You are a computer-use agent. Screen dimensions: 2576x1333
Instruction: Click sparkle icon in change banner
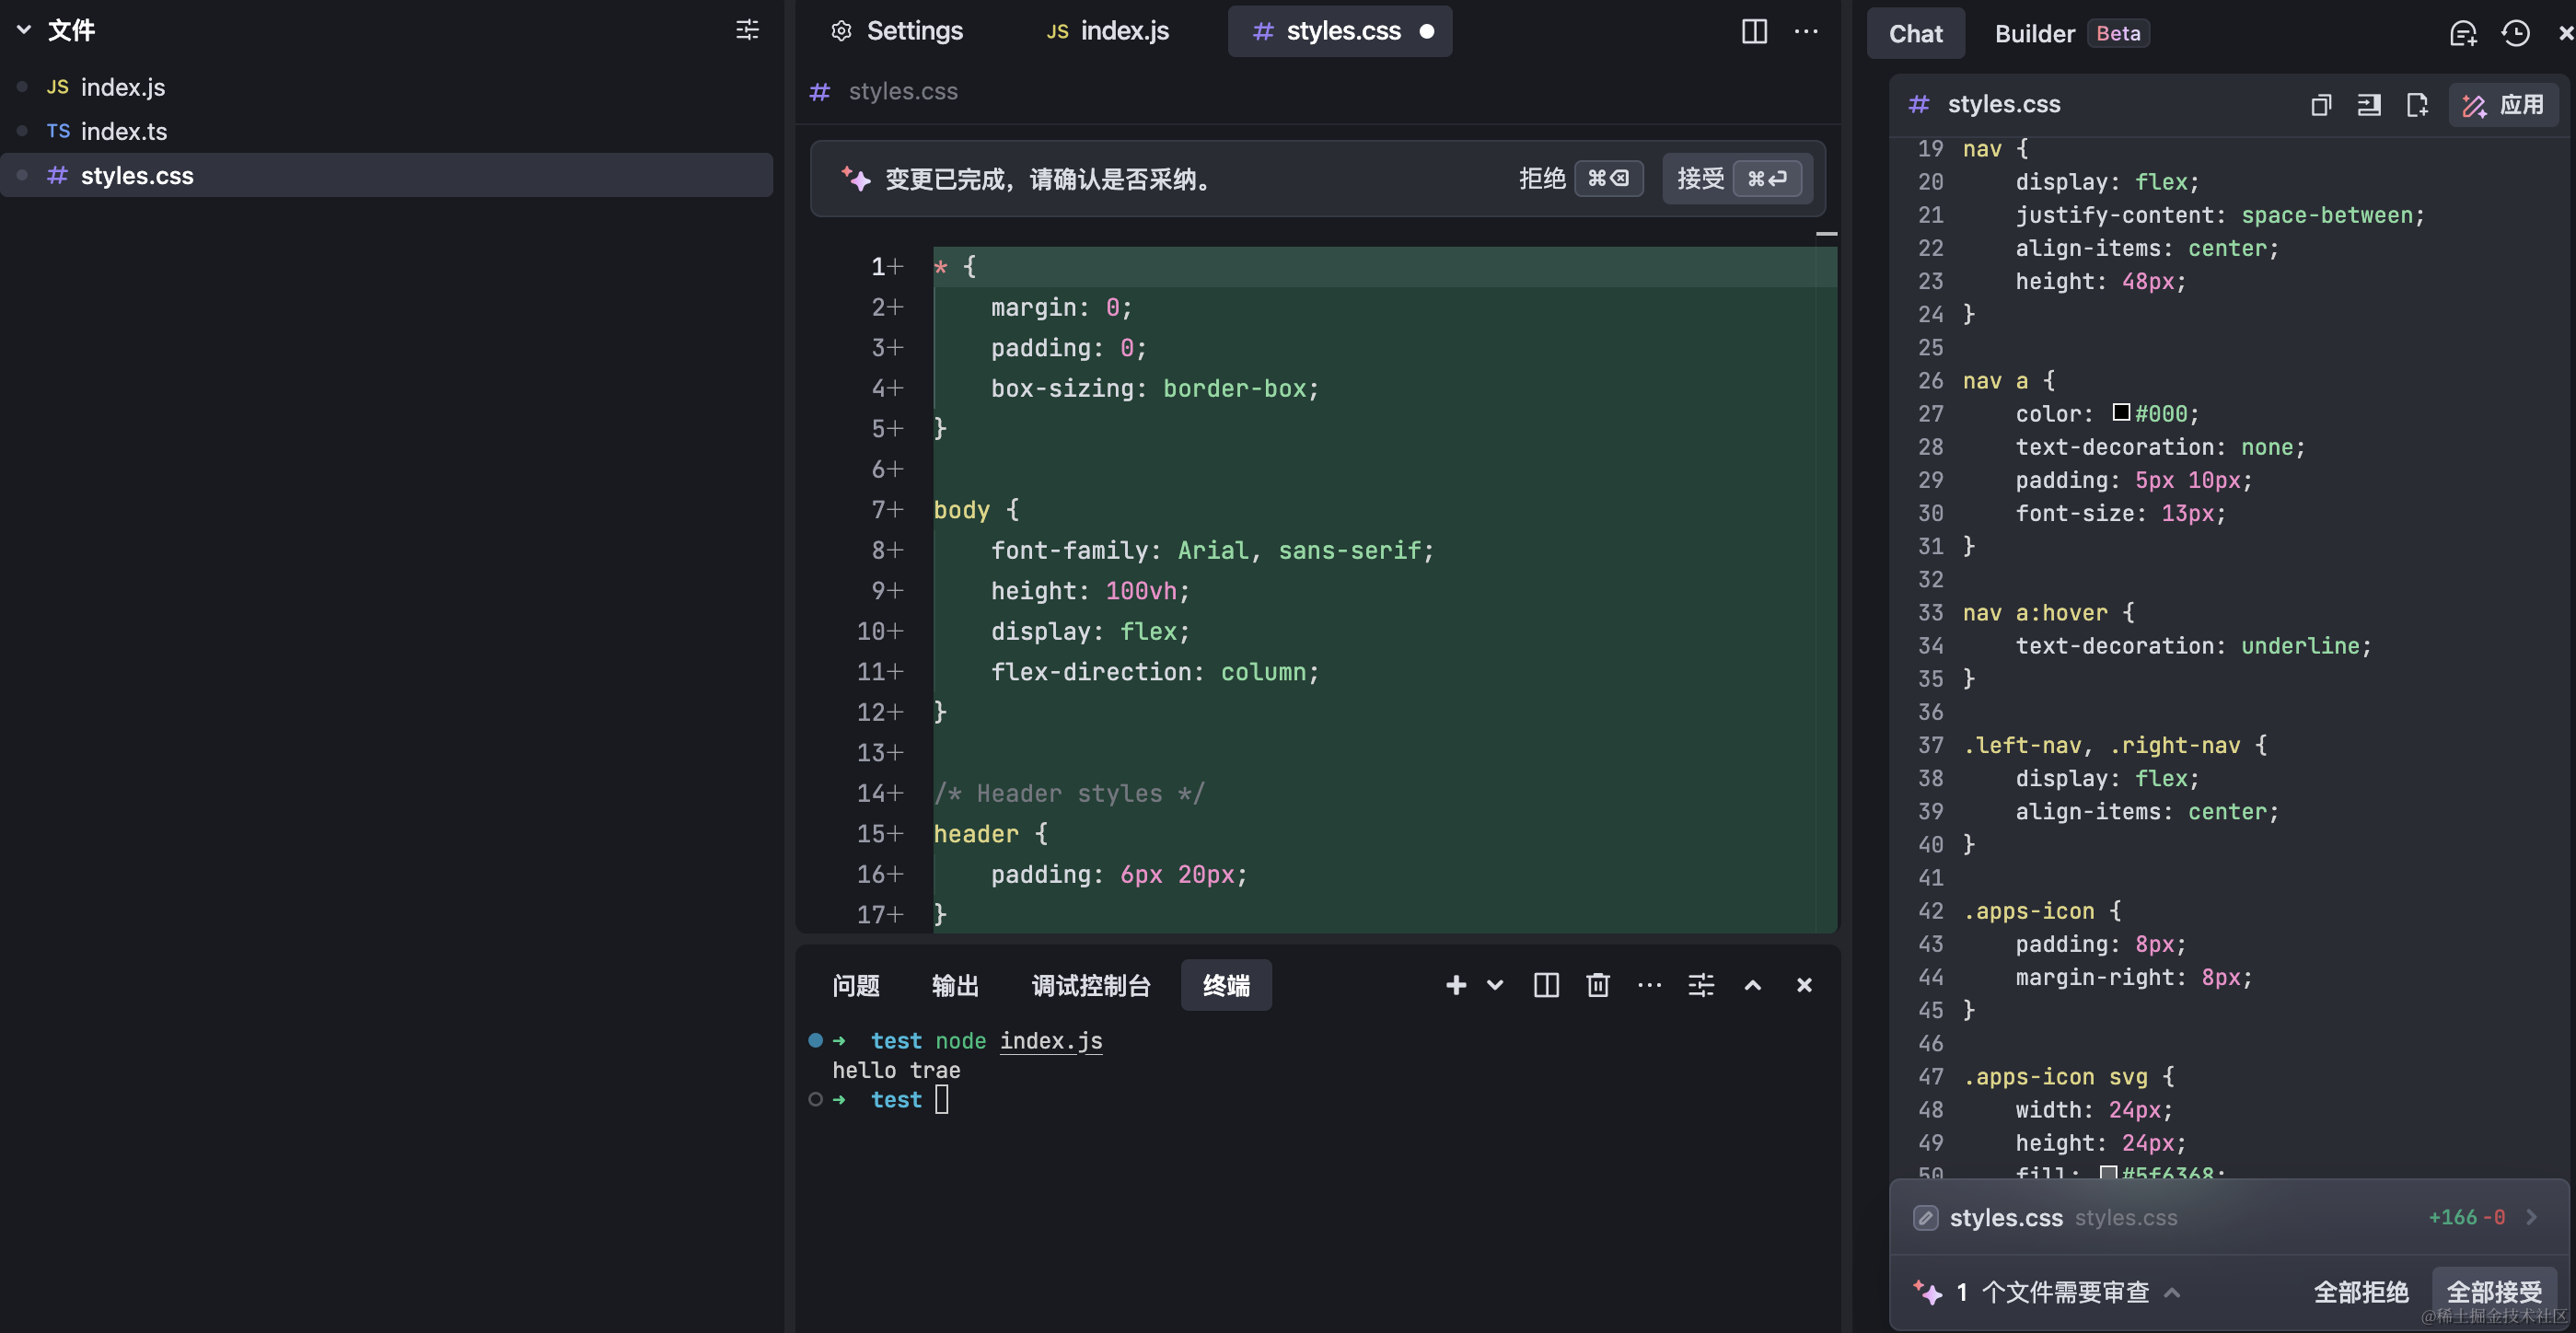[x=855, y=179]
